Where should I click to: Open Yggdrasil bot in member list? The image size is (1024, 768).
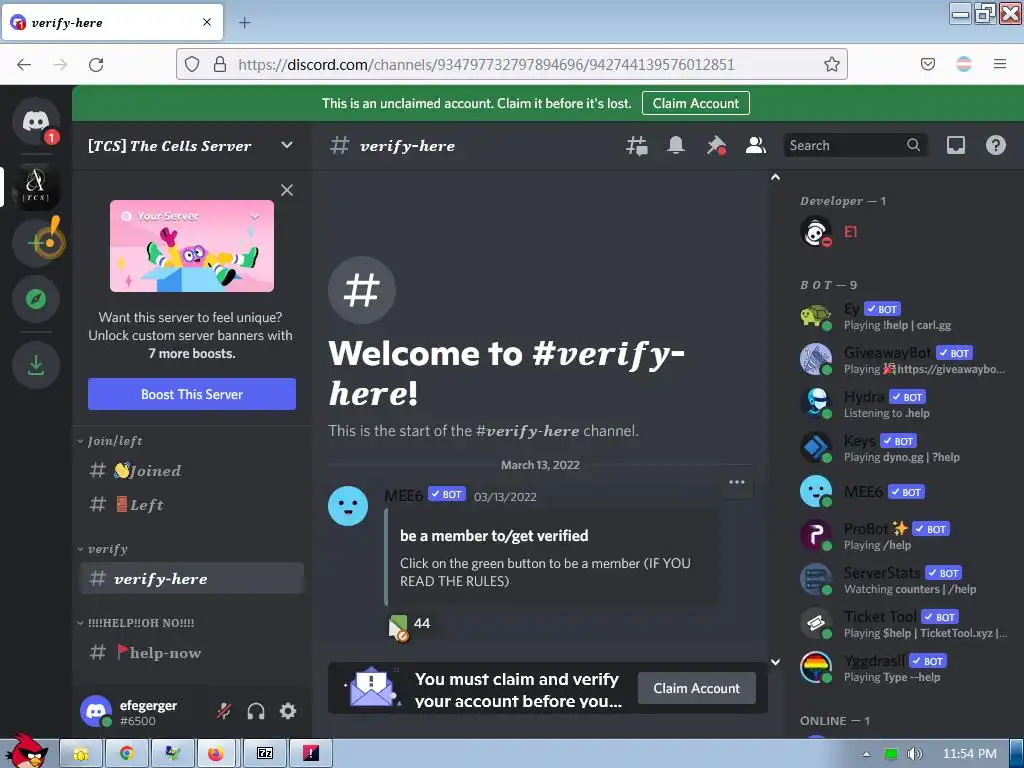pyautogui.click(x=905, y=667)
